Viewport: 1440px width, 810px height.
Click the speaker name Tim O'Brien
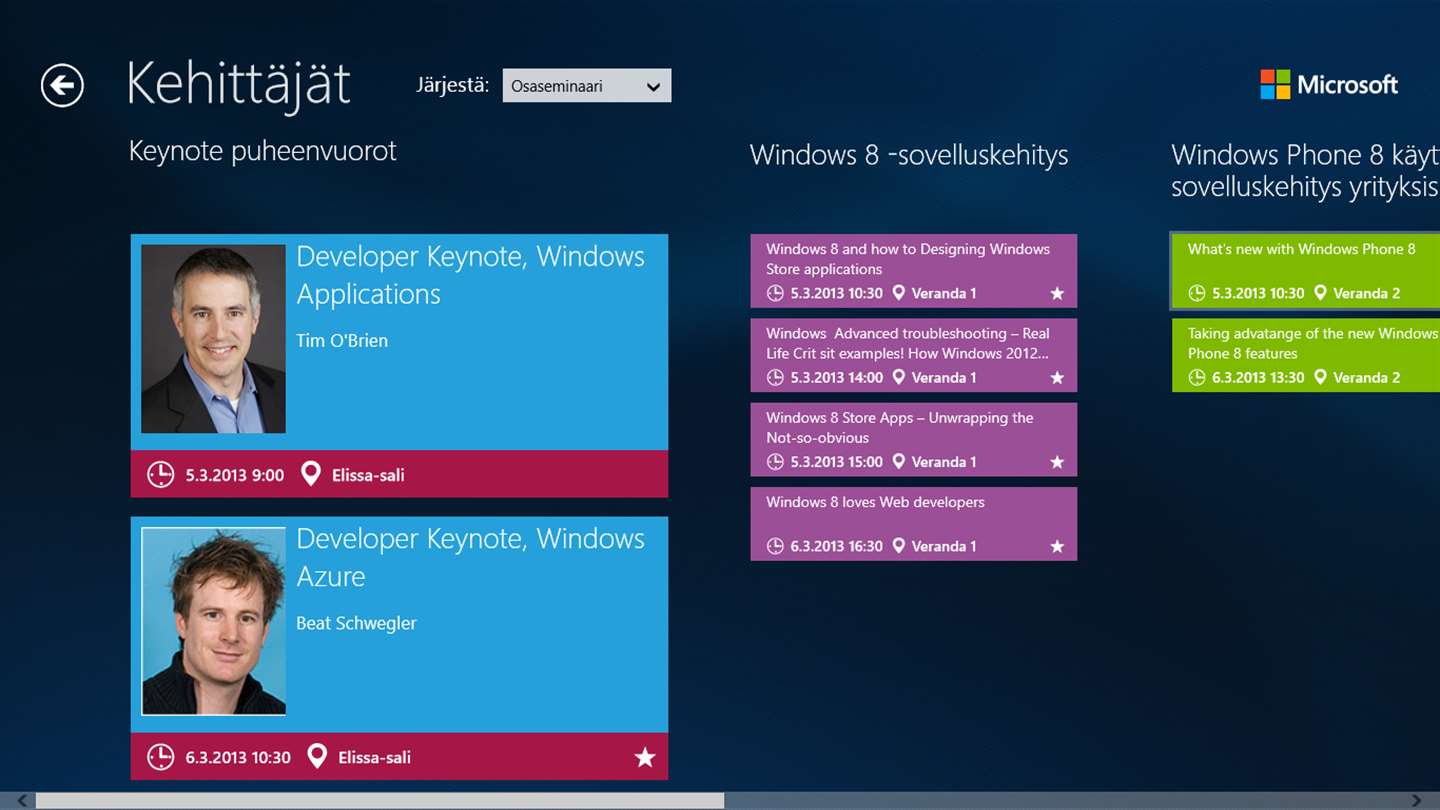(x=342, y=341)
